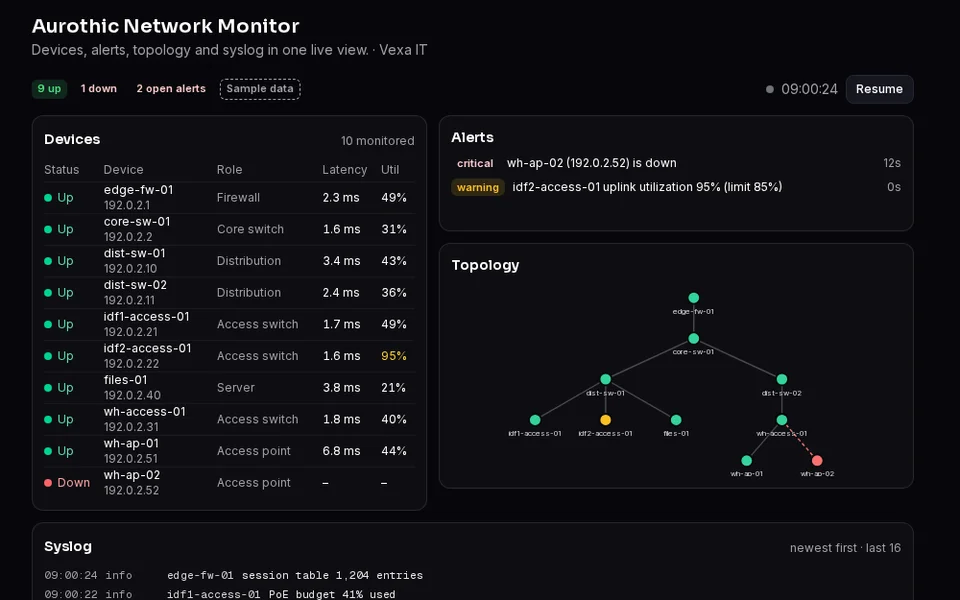960x600 pixels.
Task: Click the Syslog panel heading
Action: point(68,547)
